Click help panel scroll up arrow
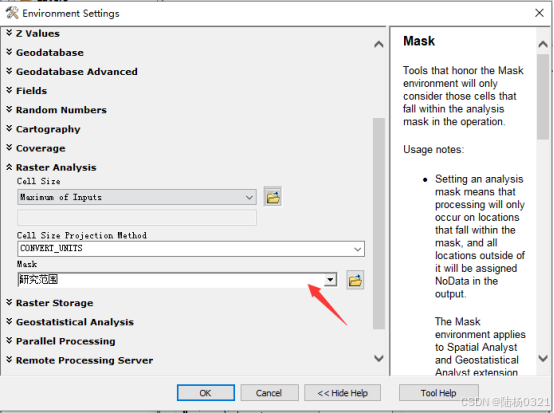 tap(543, 45)
